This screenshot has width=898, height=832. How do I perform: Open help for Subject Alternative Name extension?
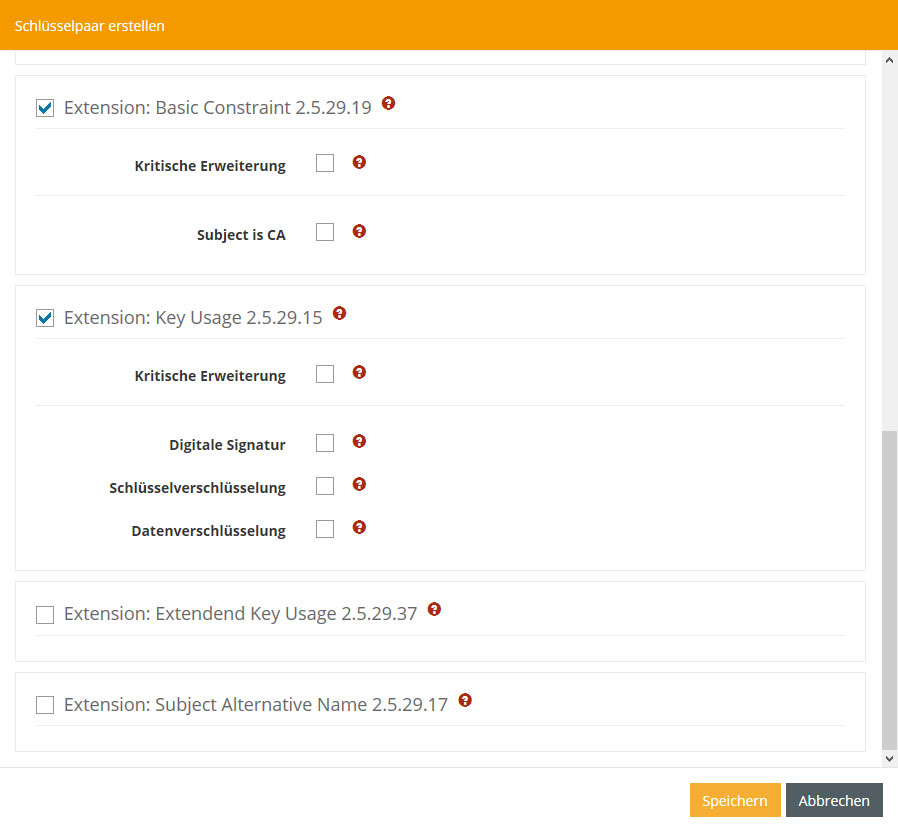464,700
